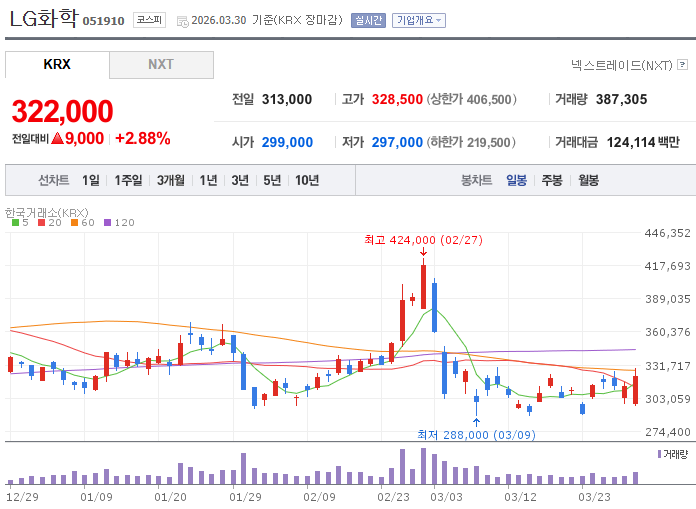
Task: Click the green 5-day moving average swatch
Action: click(16, 223)
